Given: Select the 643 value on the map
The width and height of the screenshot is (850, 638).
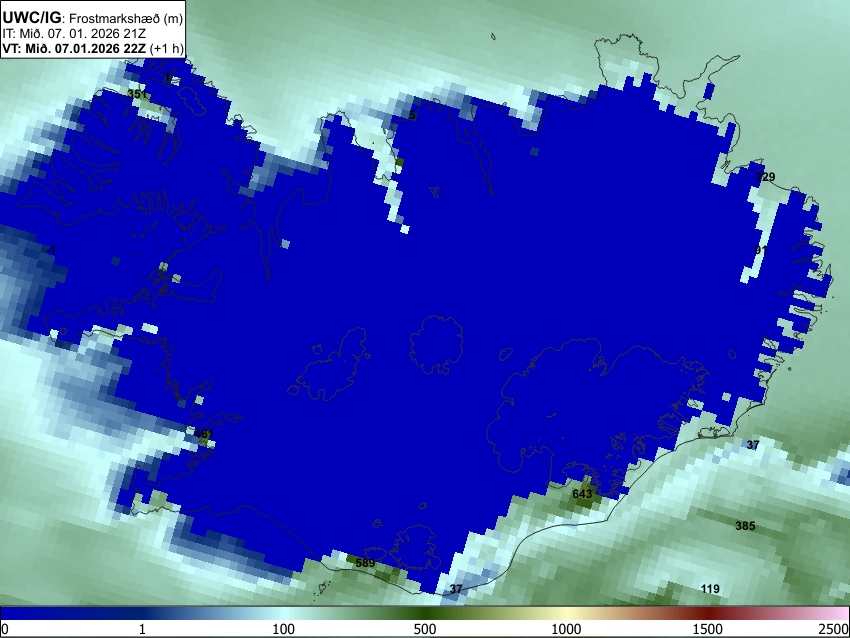Looking at the screenshot, I should pos(582,494).
